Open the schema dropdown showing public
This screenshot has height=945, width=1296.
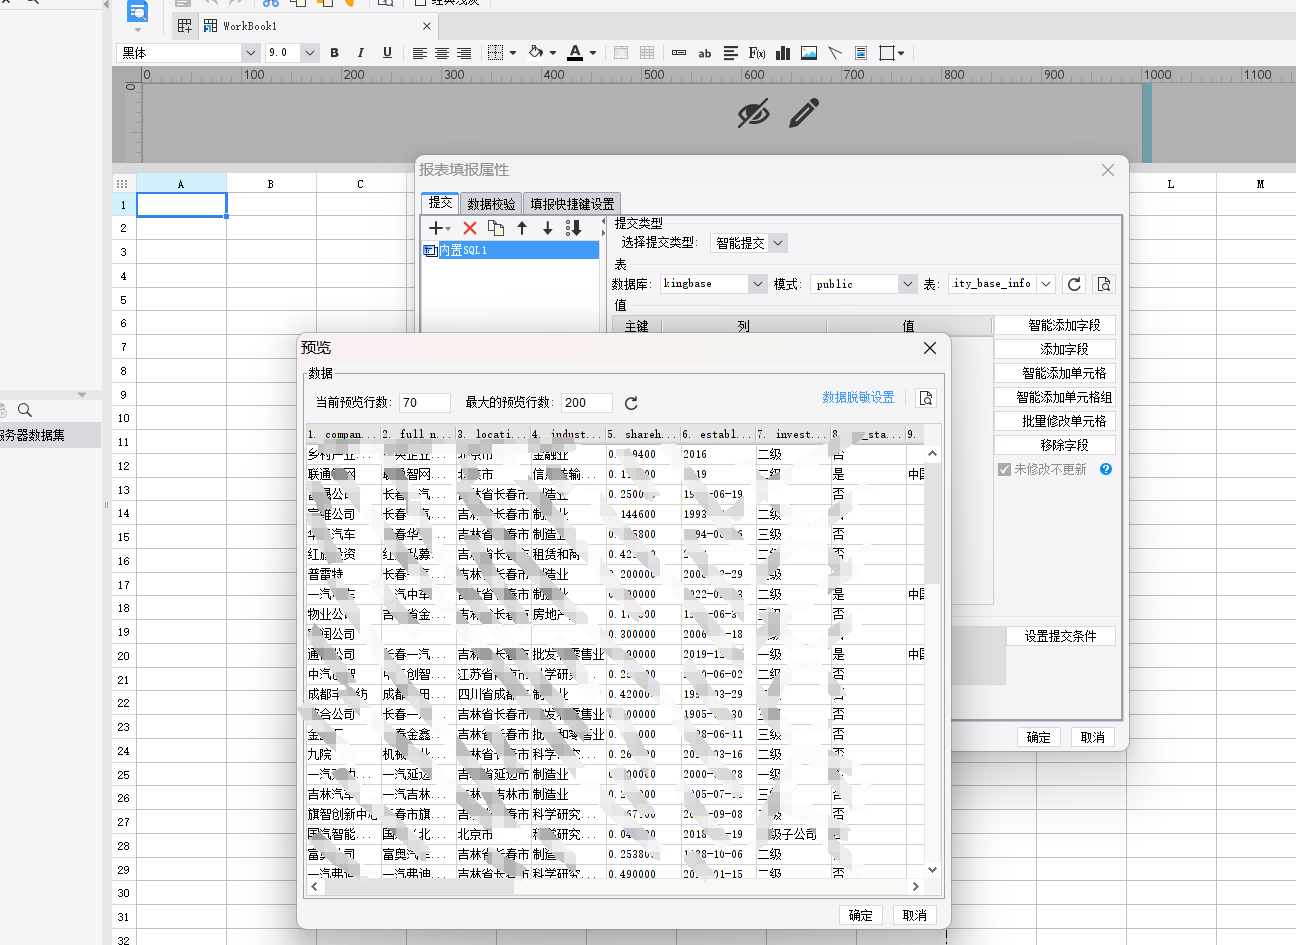pyautogui.click(x=863, y=284)
